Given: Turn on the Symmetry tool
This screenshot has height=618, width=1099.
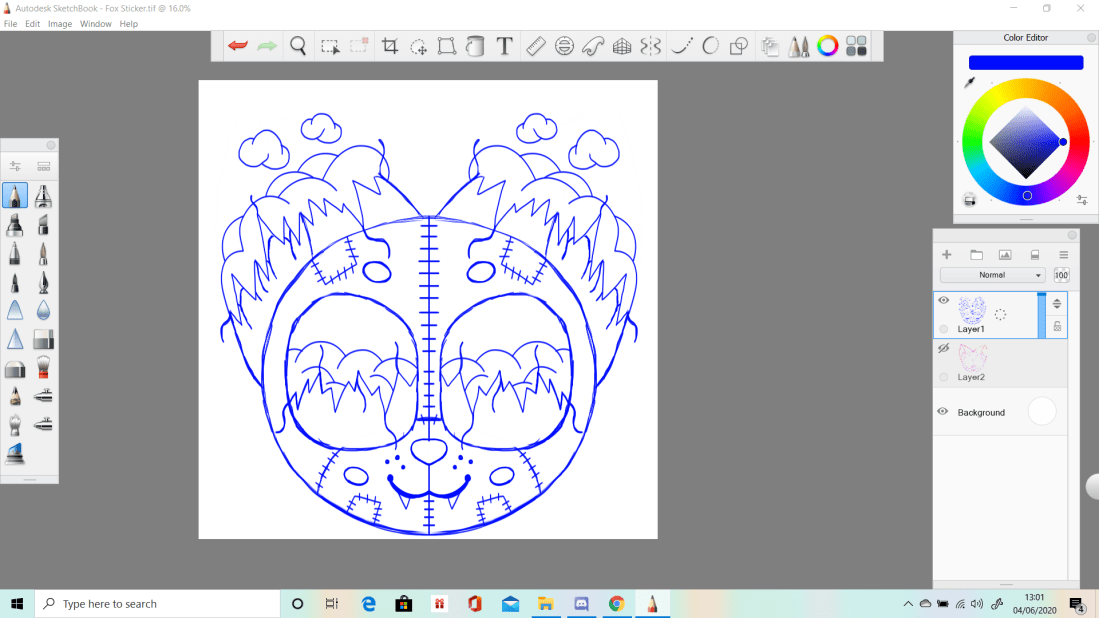Looking at the screenshot, I should point(651,46).
